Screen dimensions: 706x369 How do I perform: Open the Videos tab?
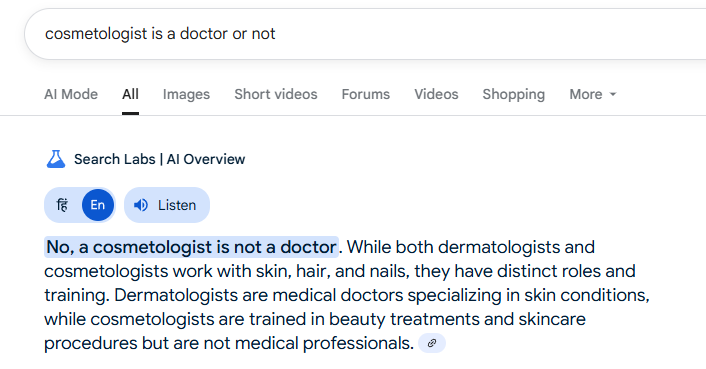pos(436,94)
